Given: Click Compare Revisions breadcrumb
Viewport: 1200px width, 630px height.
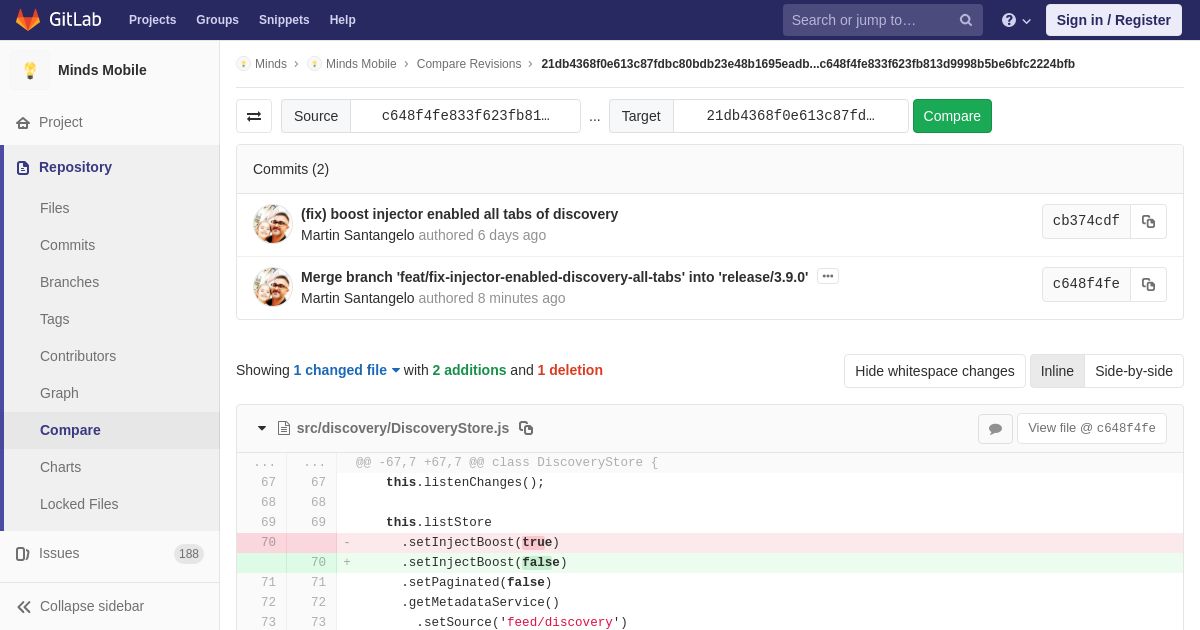Looking at the screenshot, I should tap(469, 64).
